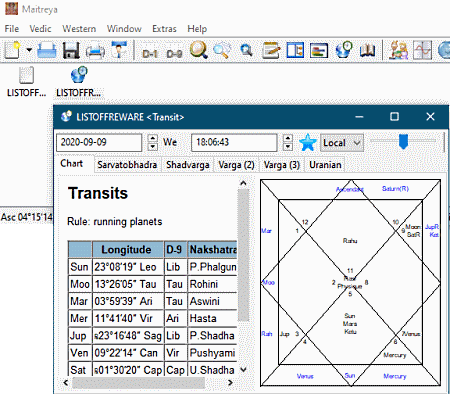Set transit to now with the blue star
Image resolution: width=450 pixels, height=394 pixels.
click(x=307, y=143)
